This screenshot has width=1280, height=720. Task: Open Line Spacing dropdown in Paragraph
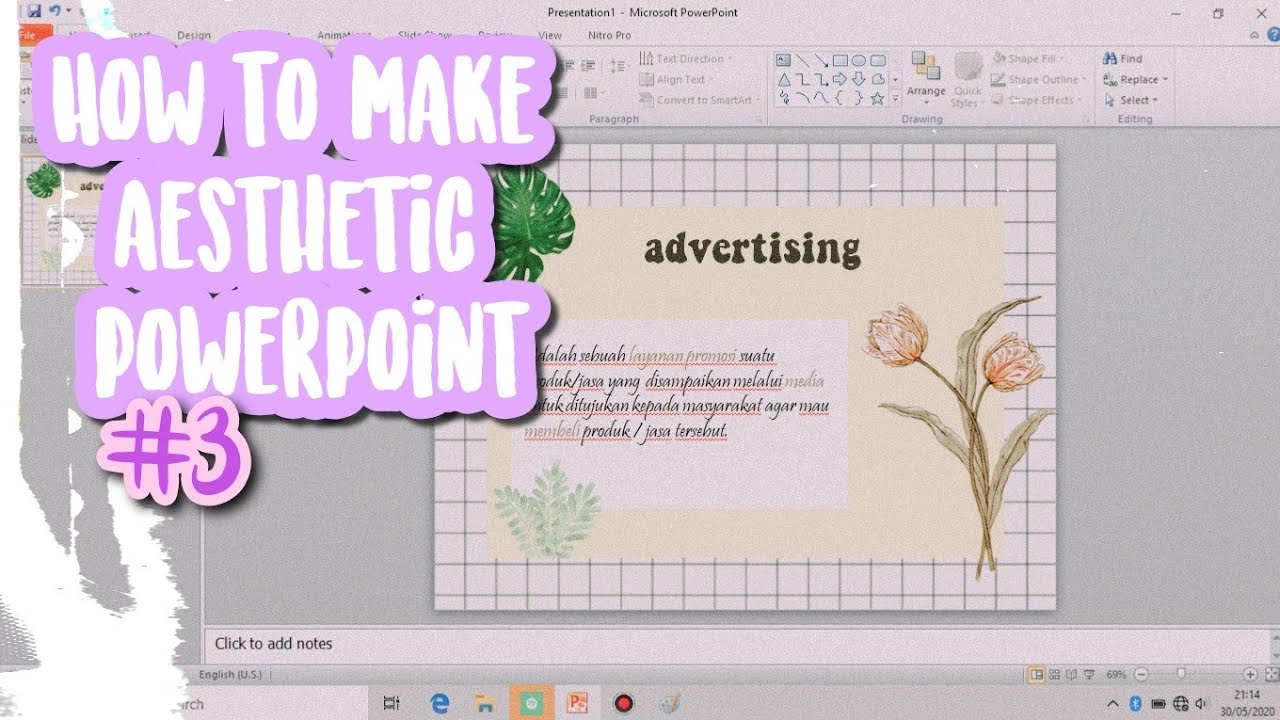click(x=620, y=65)
